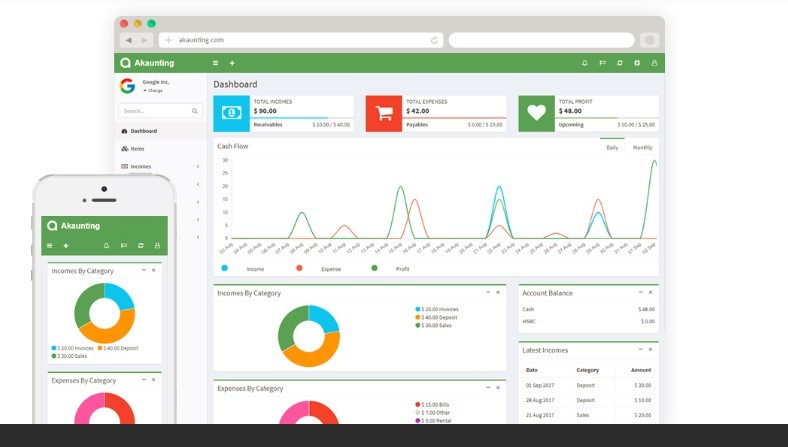
Task: Toggle Profit series in Cash Flow legend
Action: pyautogui.click(x=375, y=268)
